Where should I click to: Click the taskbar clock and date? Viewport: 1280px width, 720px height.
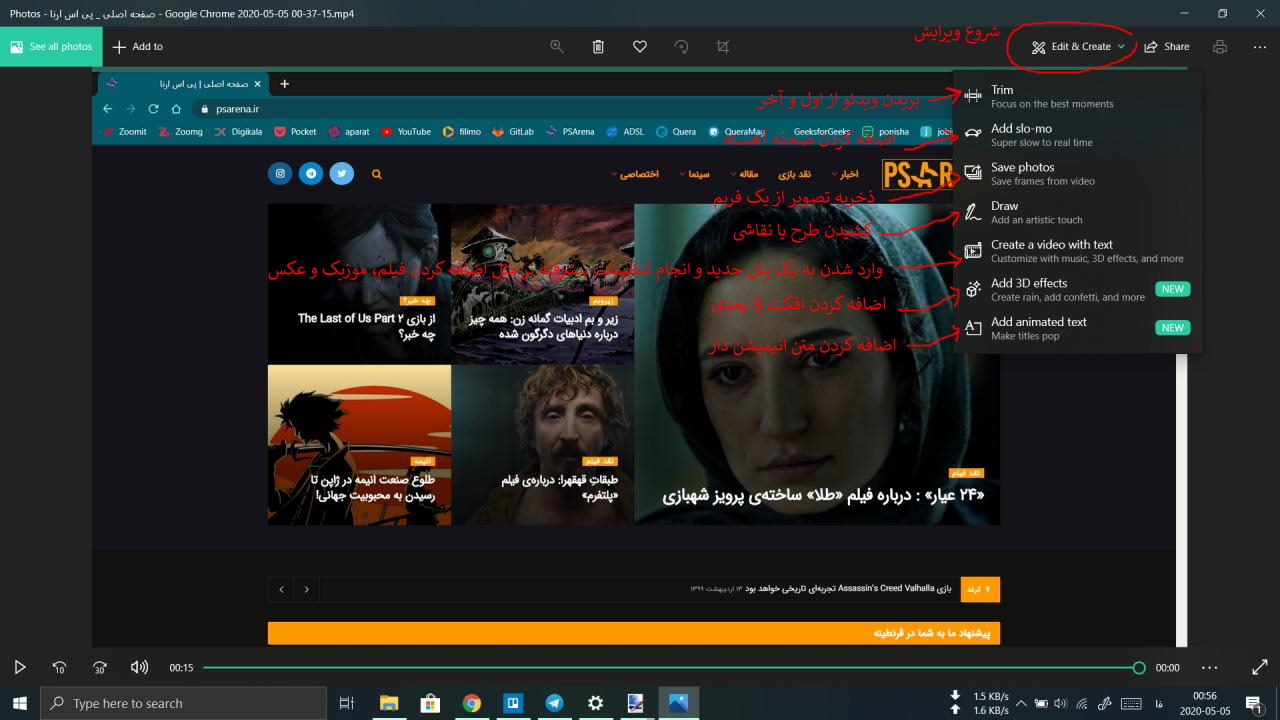[1205, 703]
